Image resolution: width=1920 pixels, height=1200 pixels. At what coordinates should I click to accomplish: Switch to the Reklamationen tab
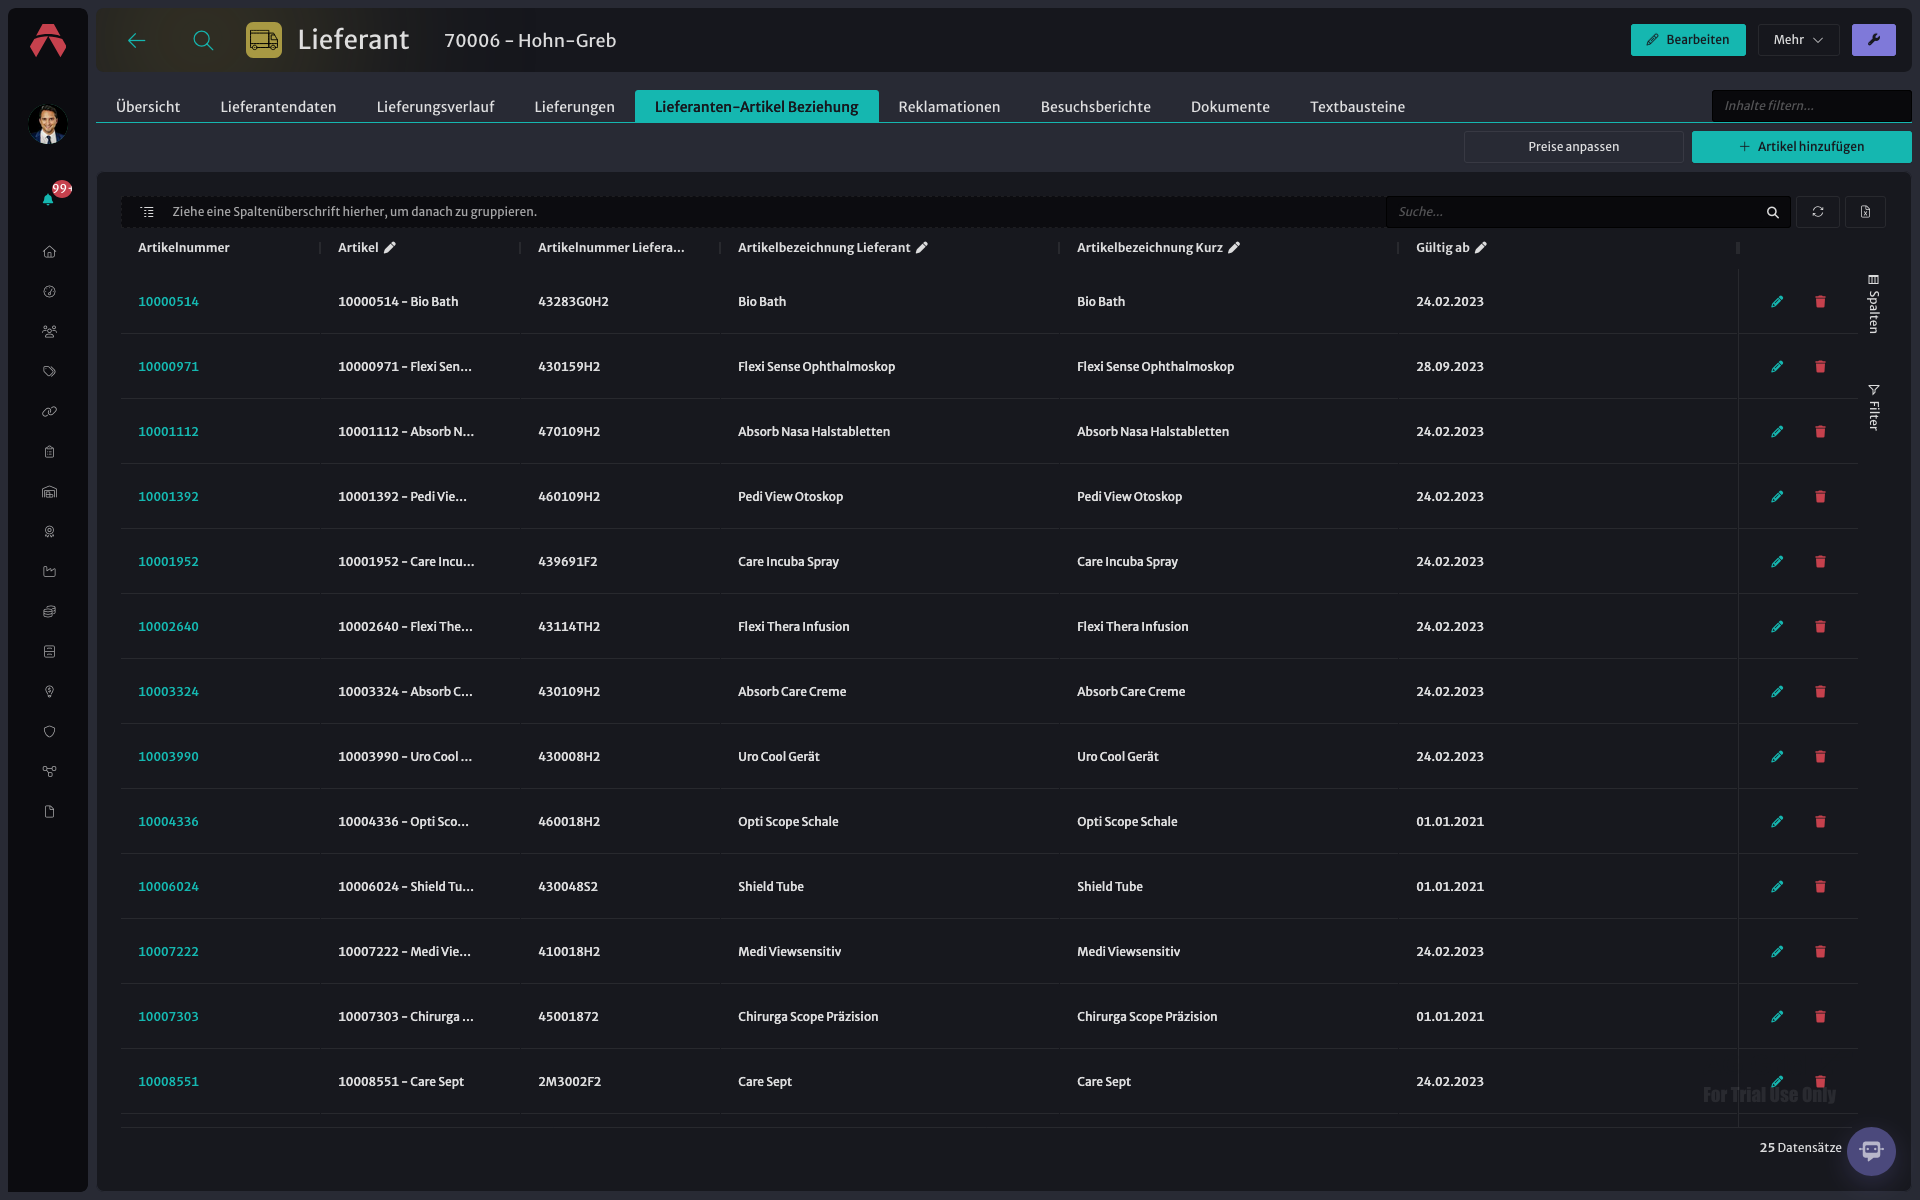click(949, 107)
